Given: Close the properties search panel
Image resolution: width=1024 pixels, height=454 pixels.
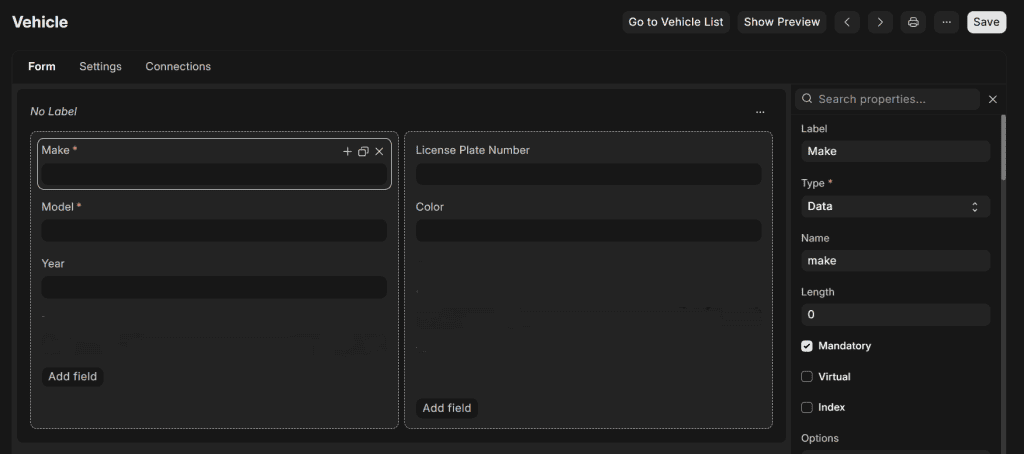Looking at the screenshot, I should coord(993,99).
